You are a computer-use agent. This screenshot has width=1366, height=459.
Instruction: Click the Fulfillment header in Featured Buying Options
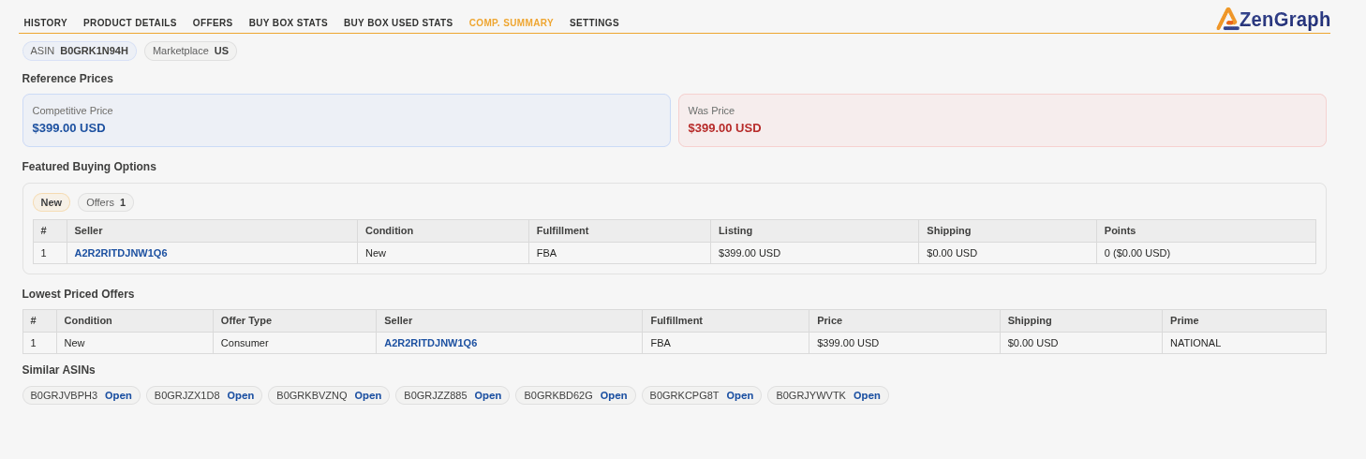click(620, 231)
